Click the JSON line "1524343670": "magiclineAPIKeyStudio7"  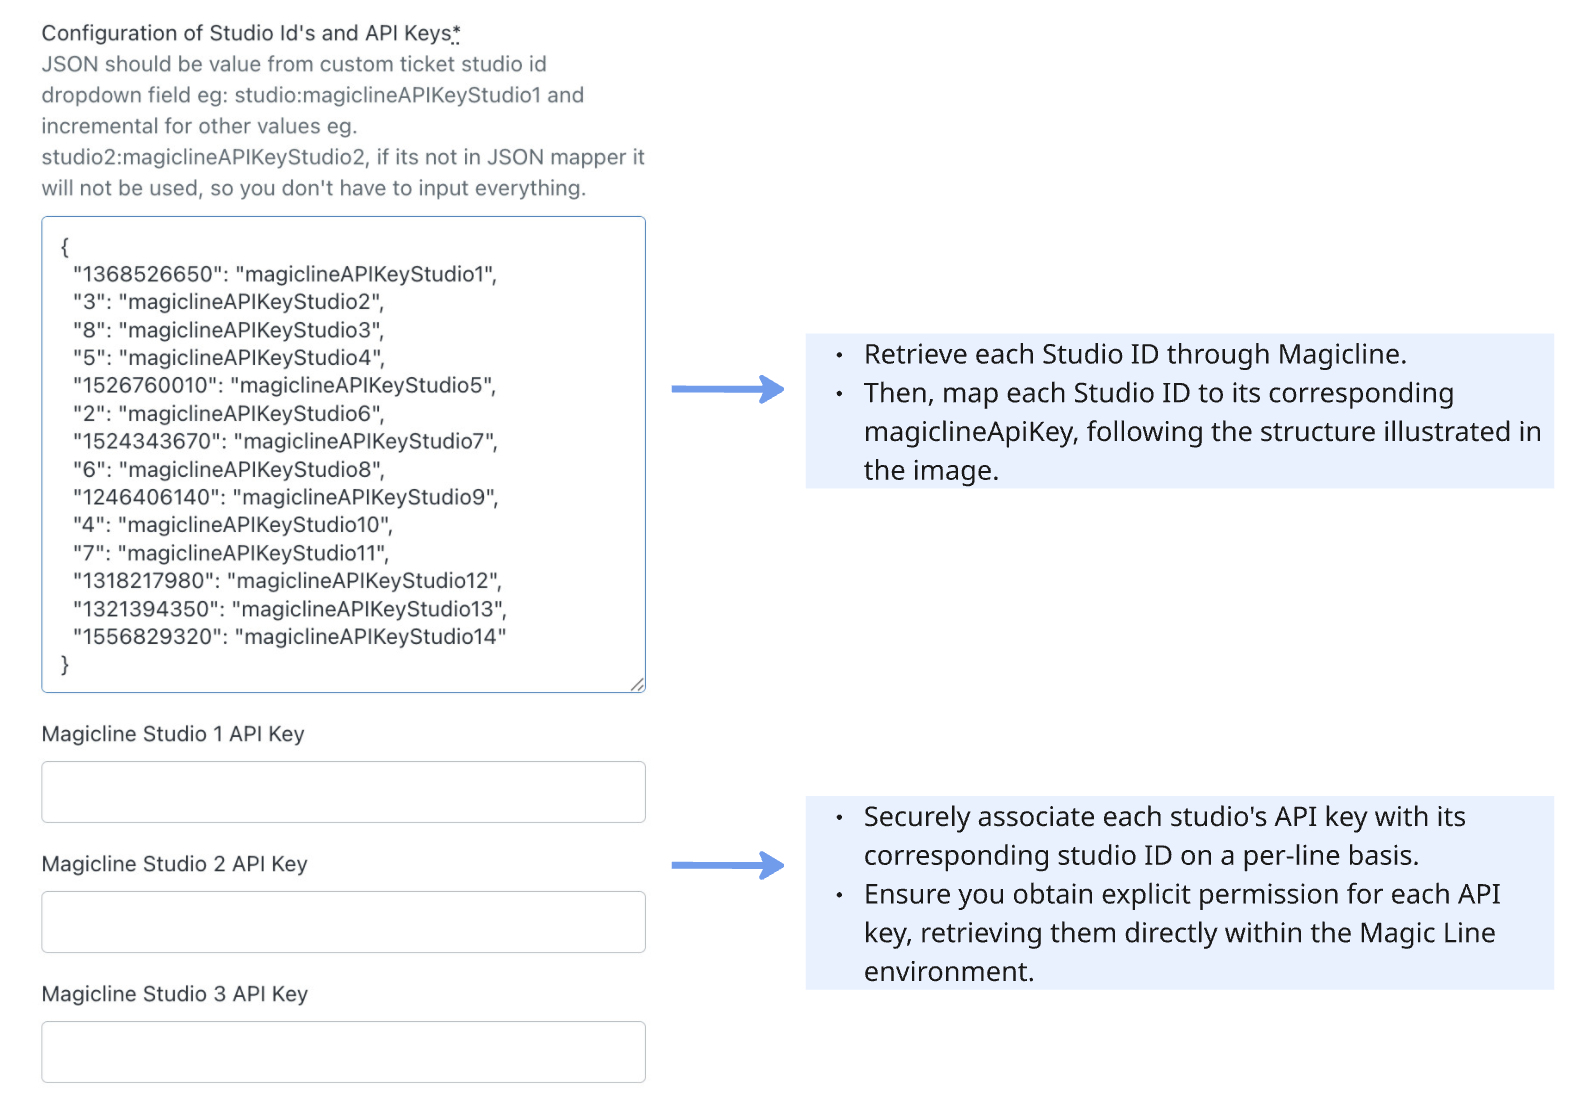285,442
